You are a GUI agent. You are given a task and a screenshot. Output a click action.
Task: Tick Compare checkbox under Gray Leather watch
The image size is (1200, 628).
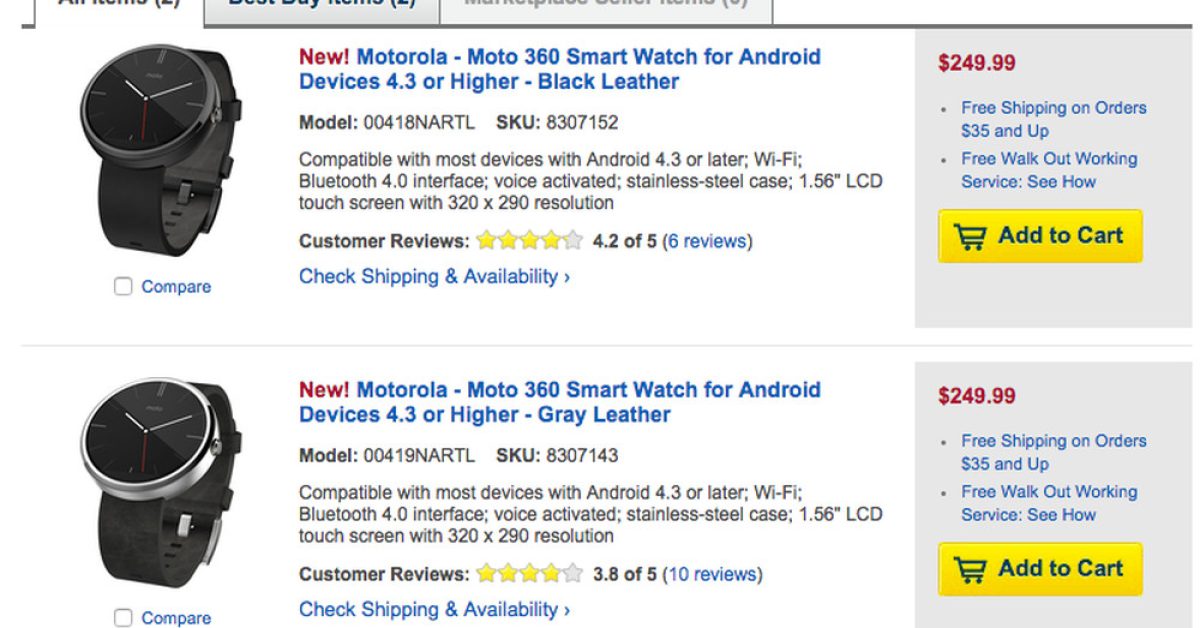pos(123,618)
